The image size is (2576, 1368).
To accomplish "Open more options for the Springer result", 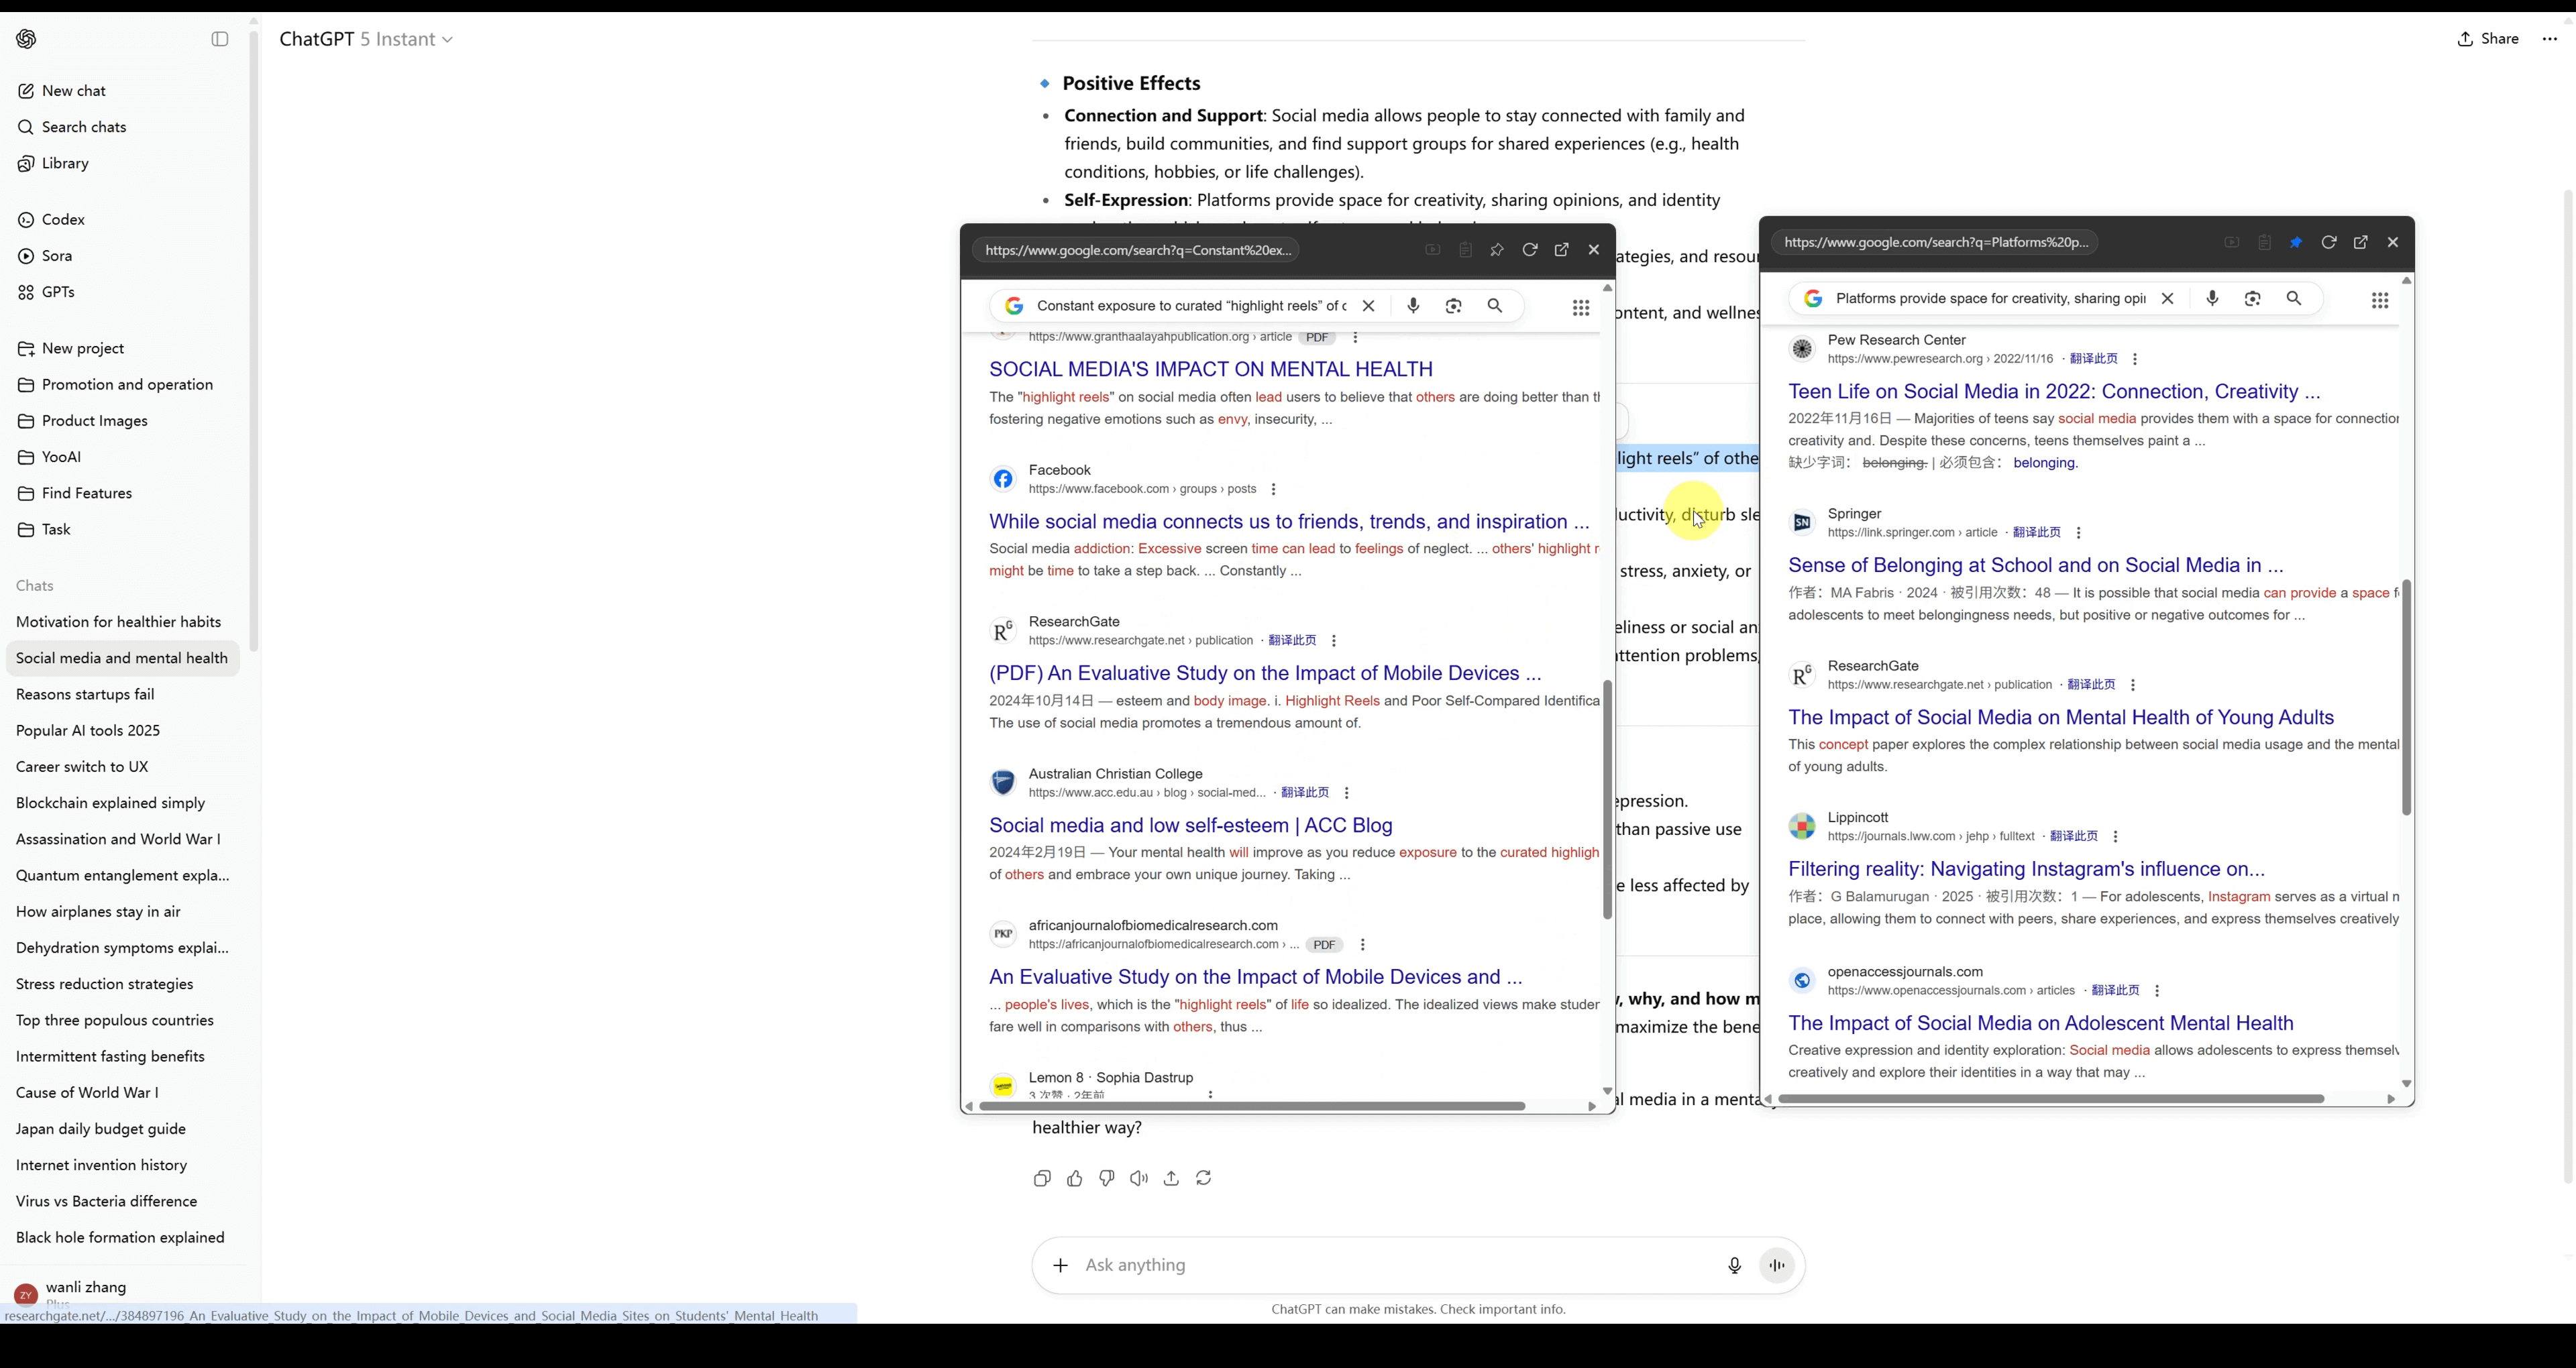I will 2078,533.
